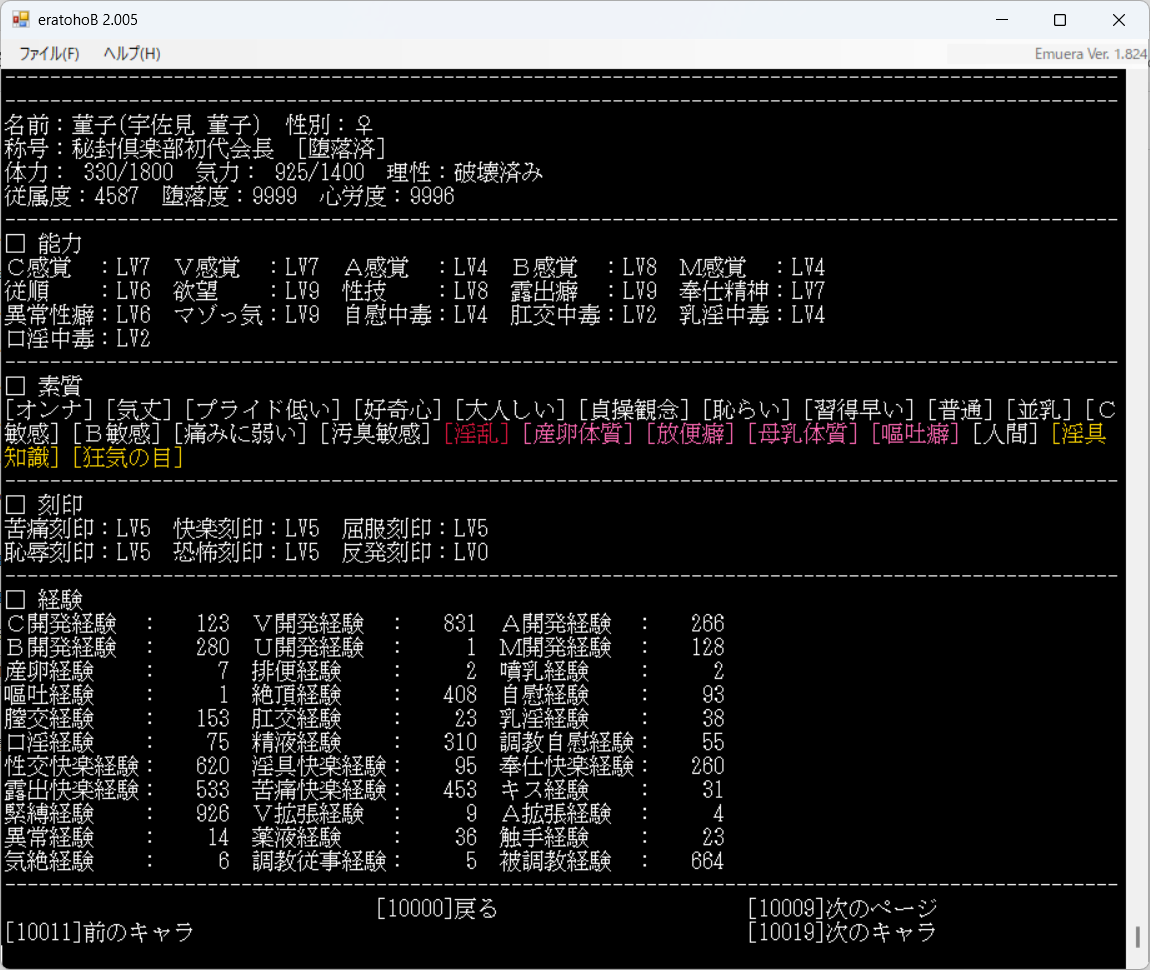The width and height of the screenshot is (1150, 970).
Task: Choose [10019]次のキャラ for next character
Action: (842, 932)
